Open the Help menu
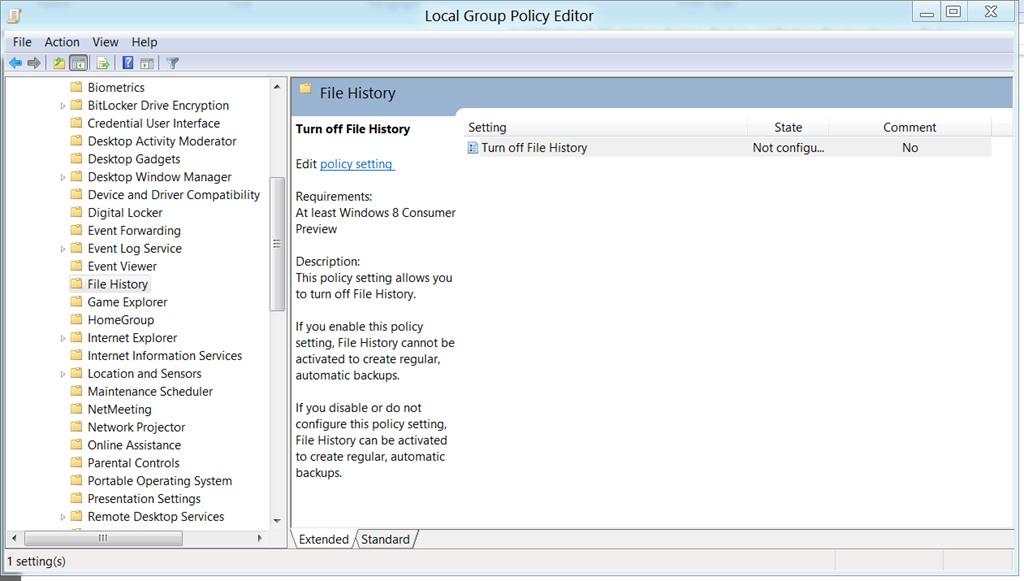 [144, 42]
